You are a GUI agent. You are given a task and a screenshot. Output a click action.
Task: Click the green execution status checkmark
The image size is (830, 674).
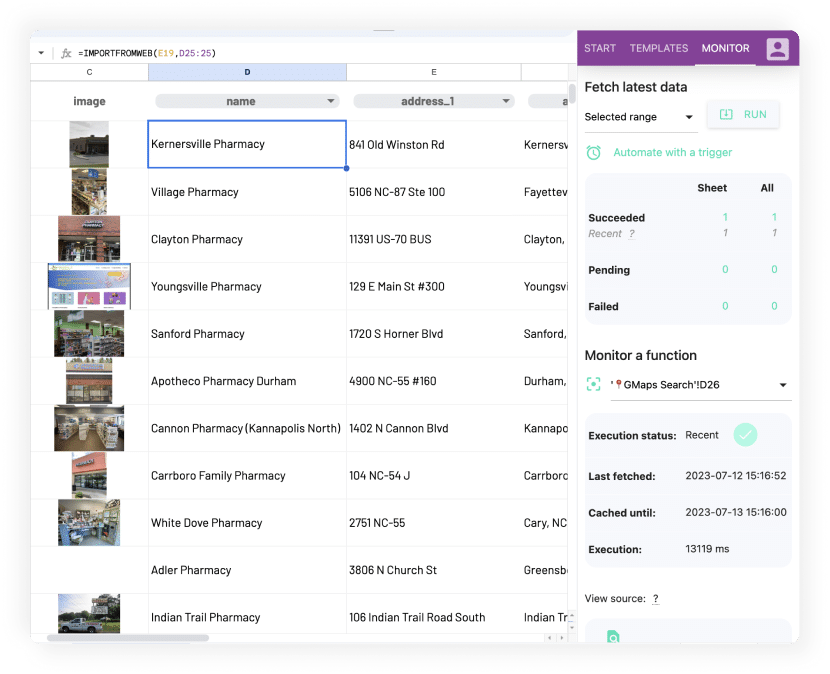click(x=745, y=435)
